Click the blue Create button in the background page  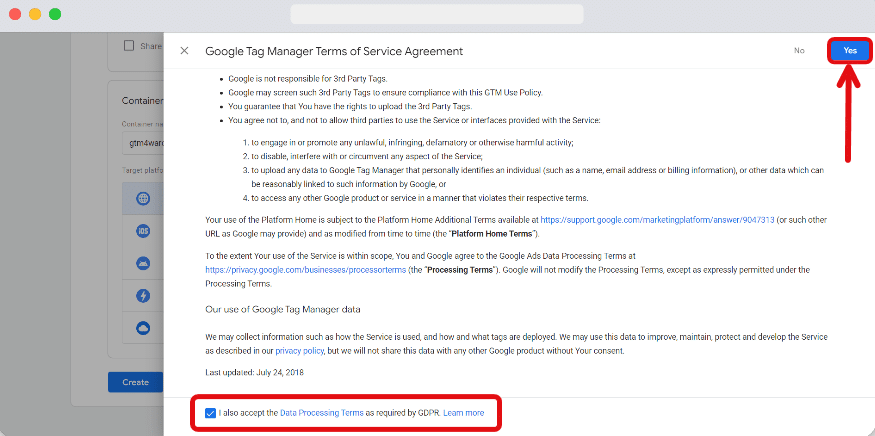pos(136,382)
